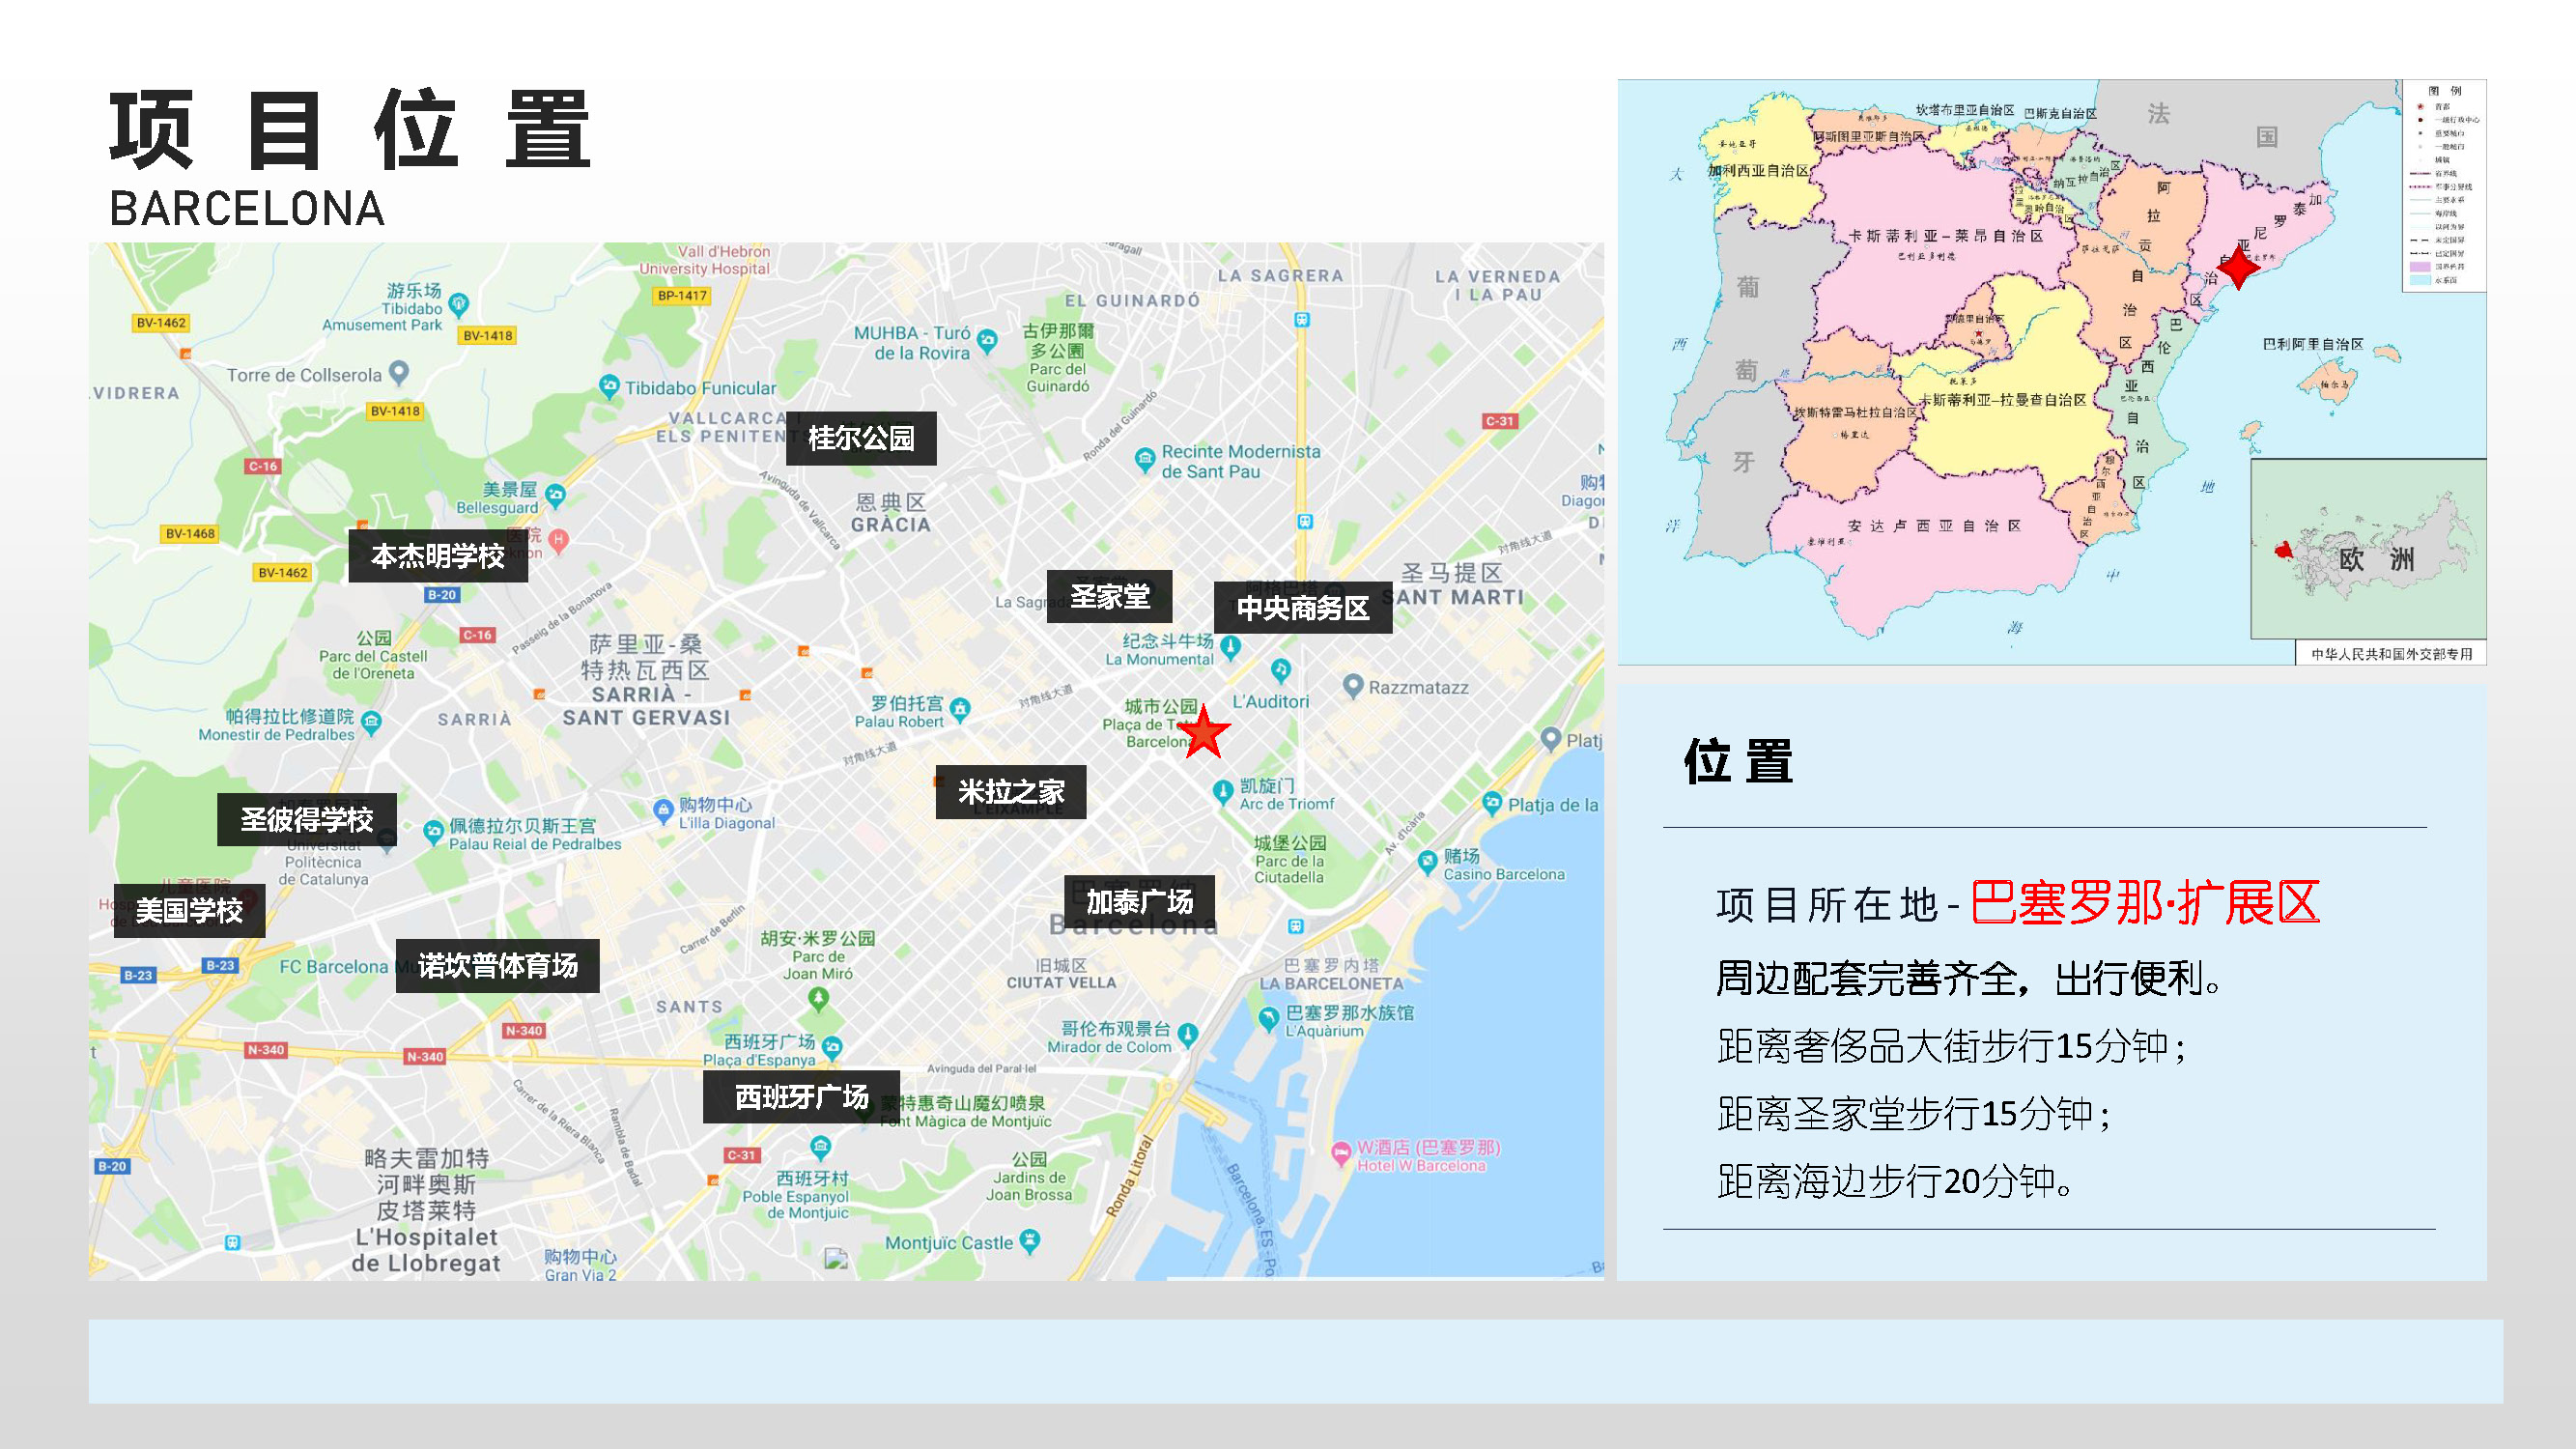Image resolution: width=2576 pixels, height=1449 pixels.
Task: Click the line 距离圣家堂步行15分钟
Action: coord(1914,1114)
